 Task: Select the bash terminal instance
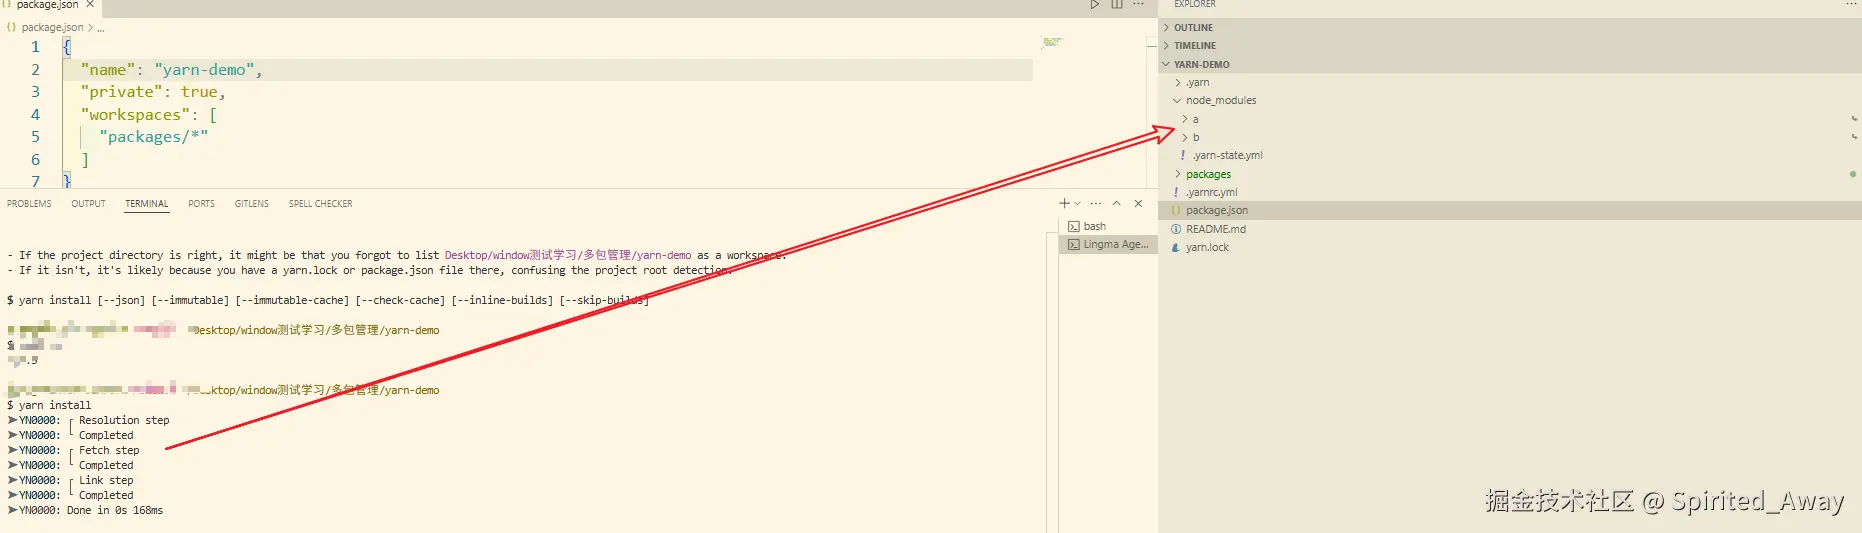pyautogui.click(x=1108, y=226)
